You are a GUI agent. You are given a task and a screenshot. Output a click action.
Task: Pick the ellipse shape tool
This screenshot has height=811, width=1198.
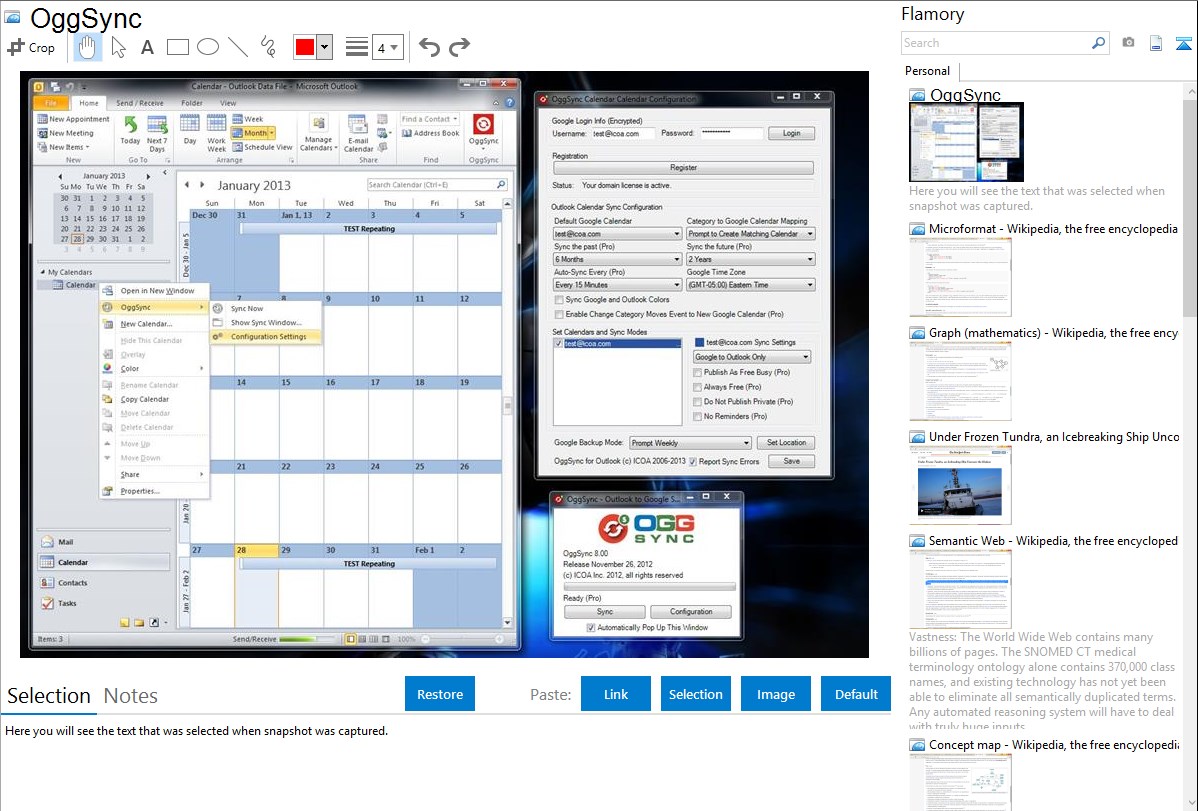pos(208,47)
